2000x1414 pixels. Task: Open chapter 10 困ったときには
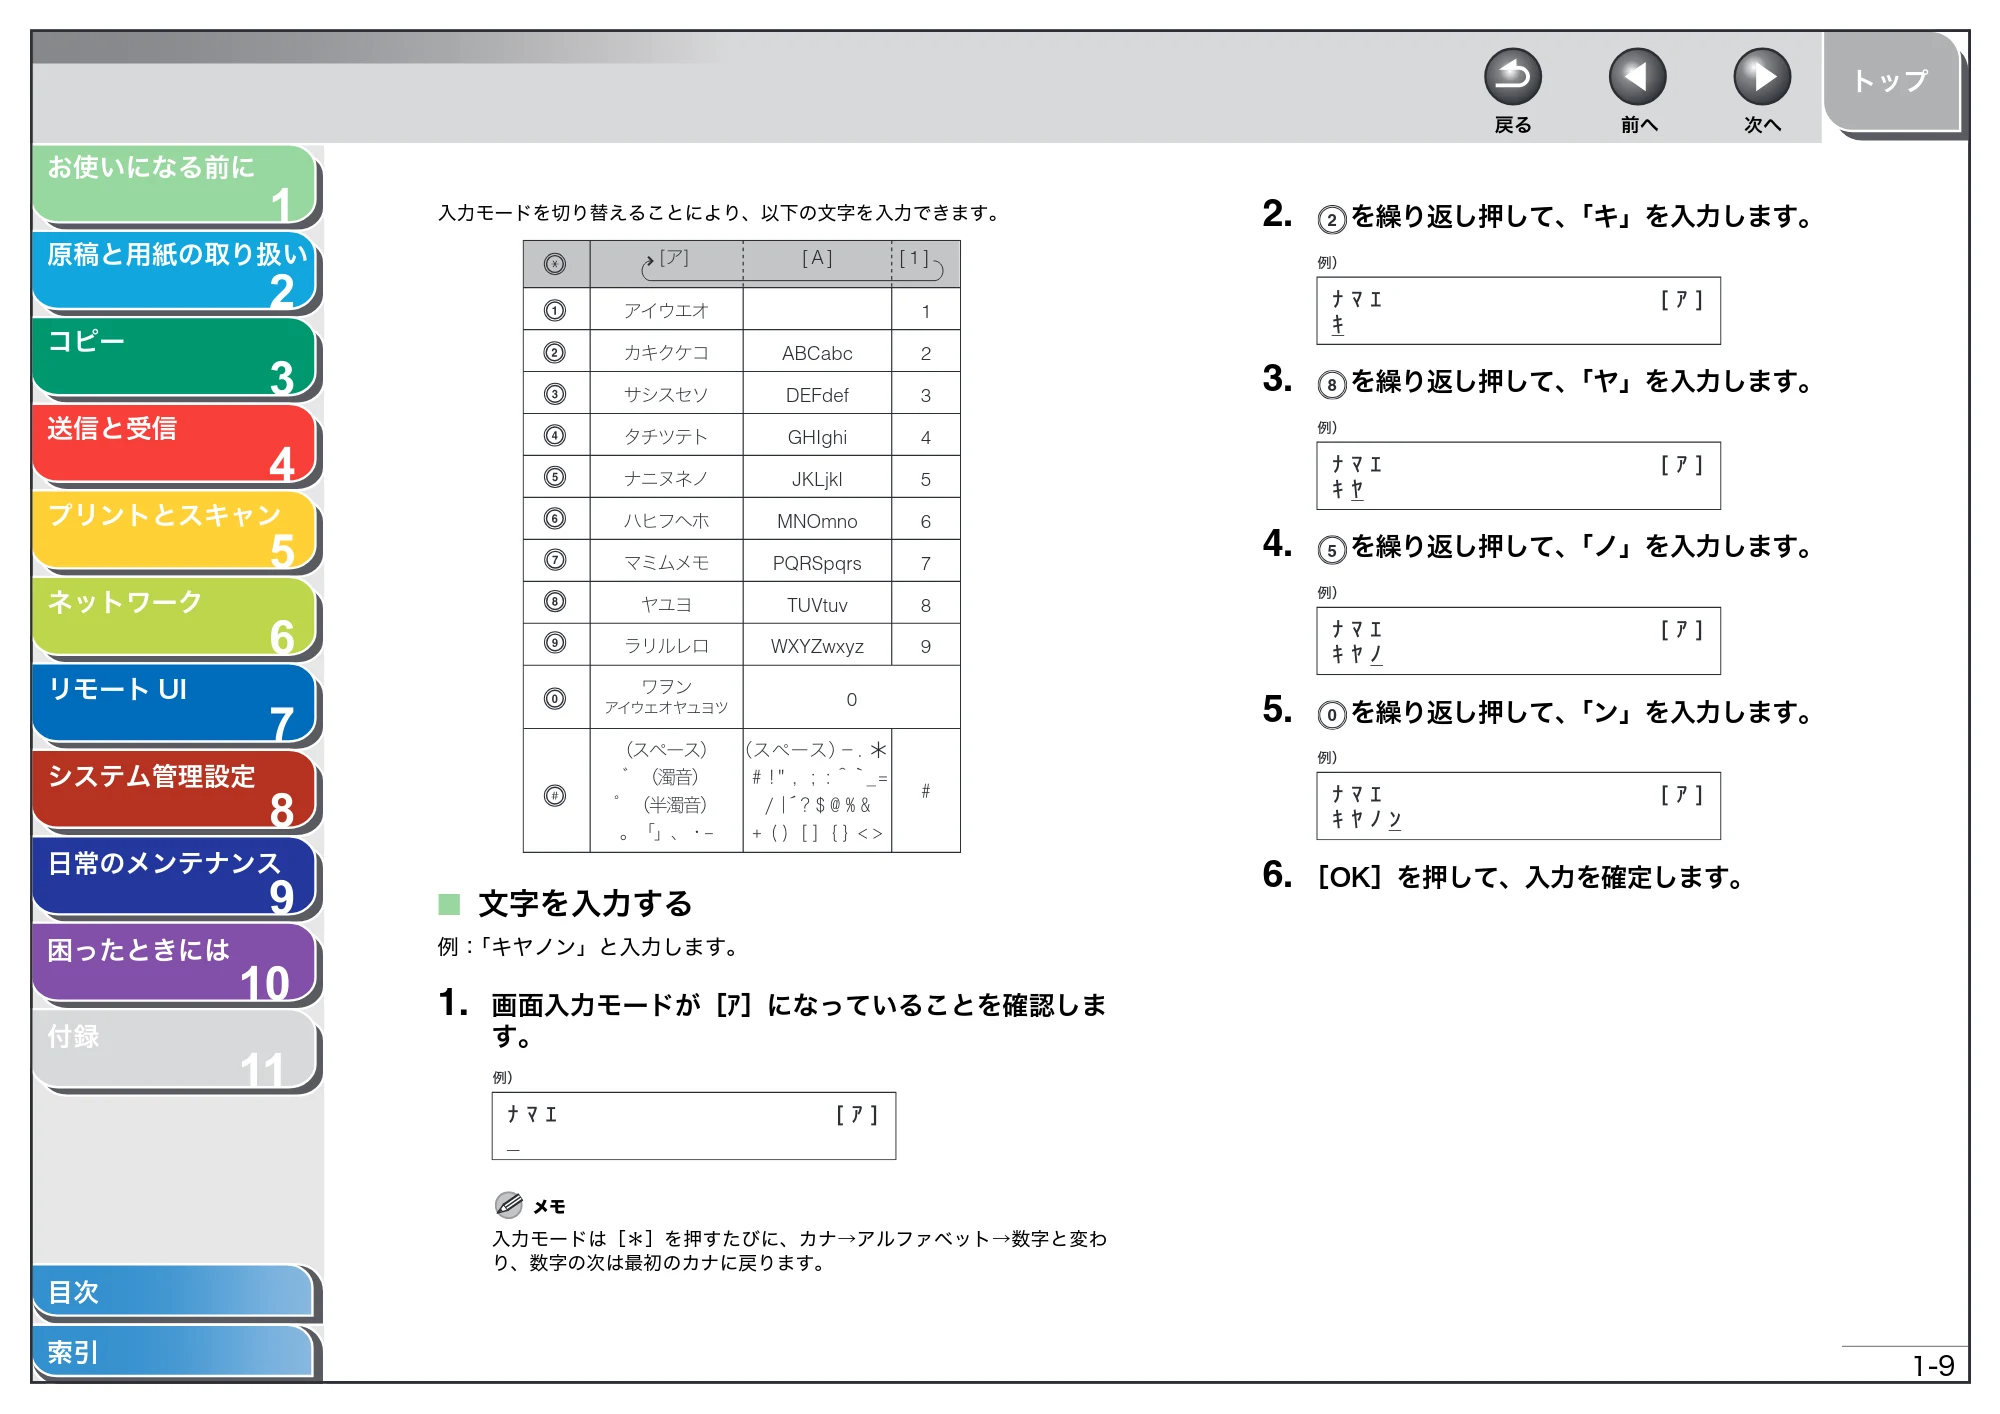point(175,965)
